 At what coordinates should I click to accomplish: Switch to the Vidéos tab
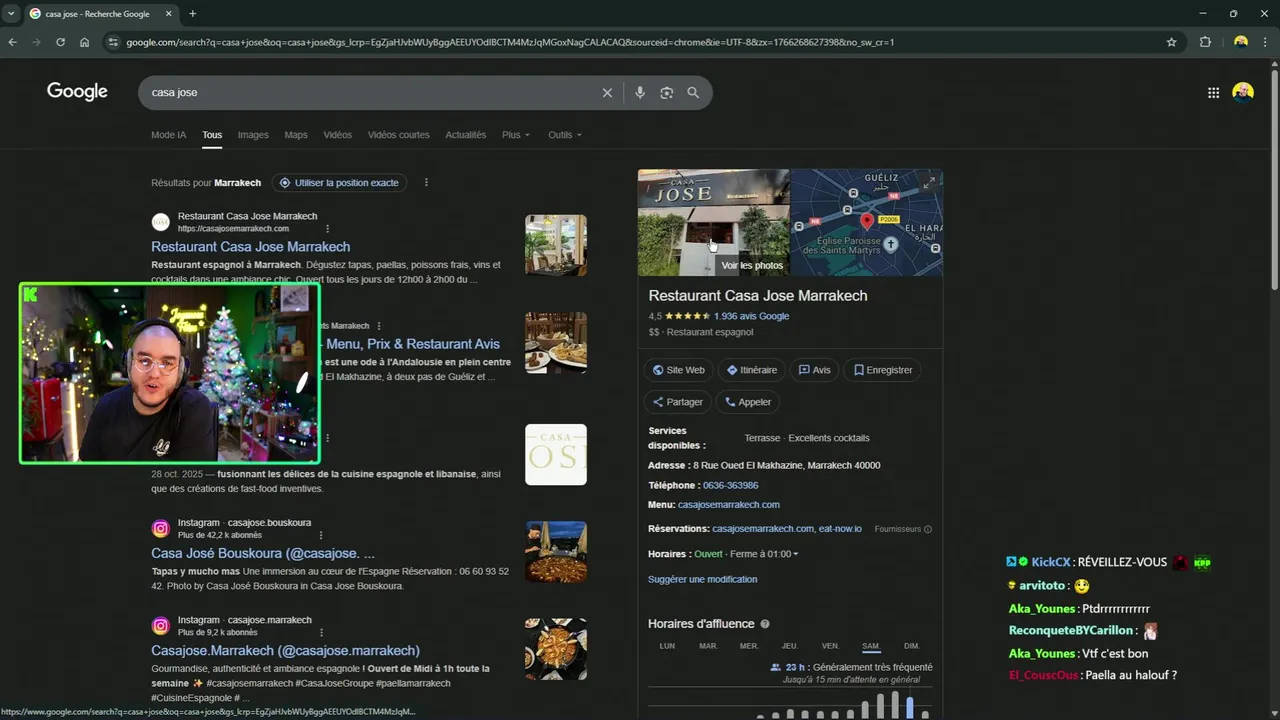[x=337, y=135]
